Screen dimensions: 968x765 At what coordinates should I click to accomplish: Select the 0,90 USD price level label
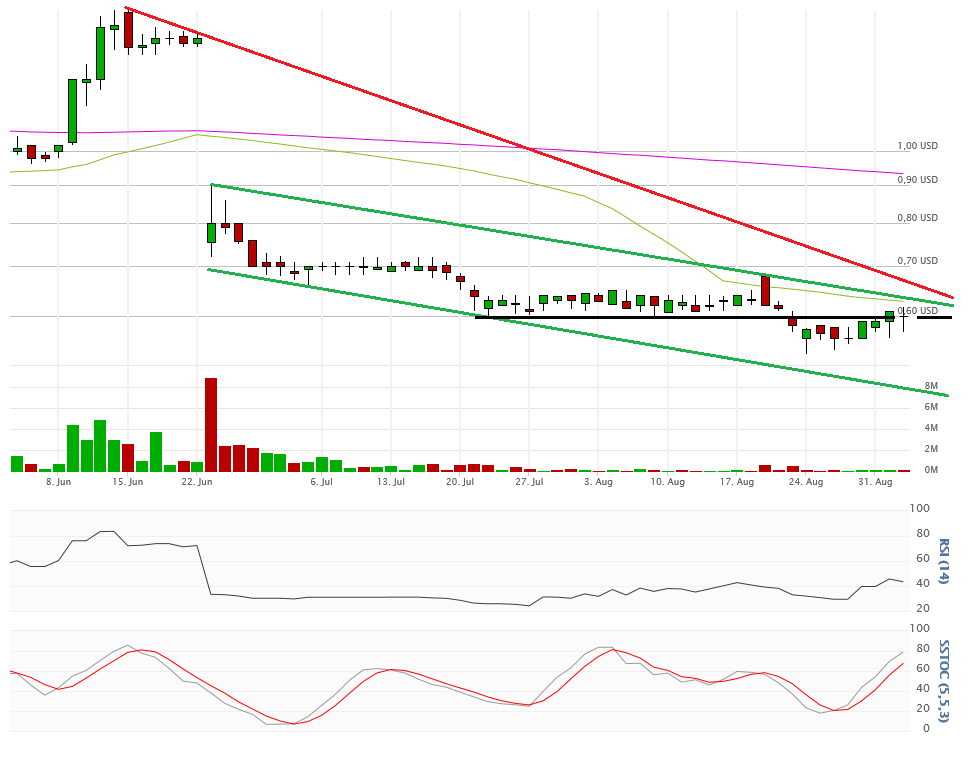click(916, 180)
